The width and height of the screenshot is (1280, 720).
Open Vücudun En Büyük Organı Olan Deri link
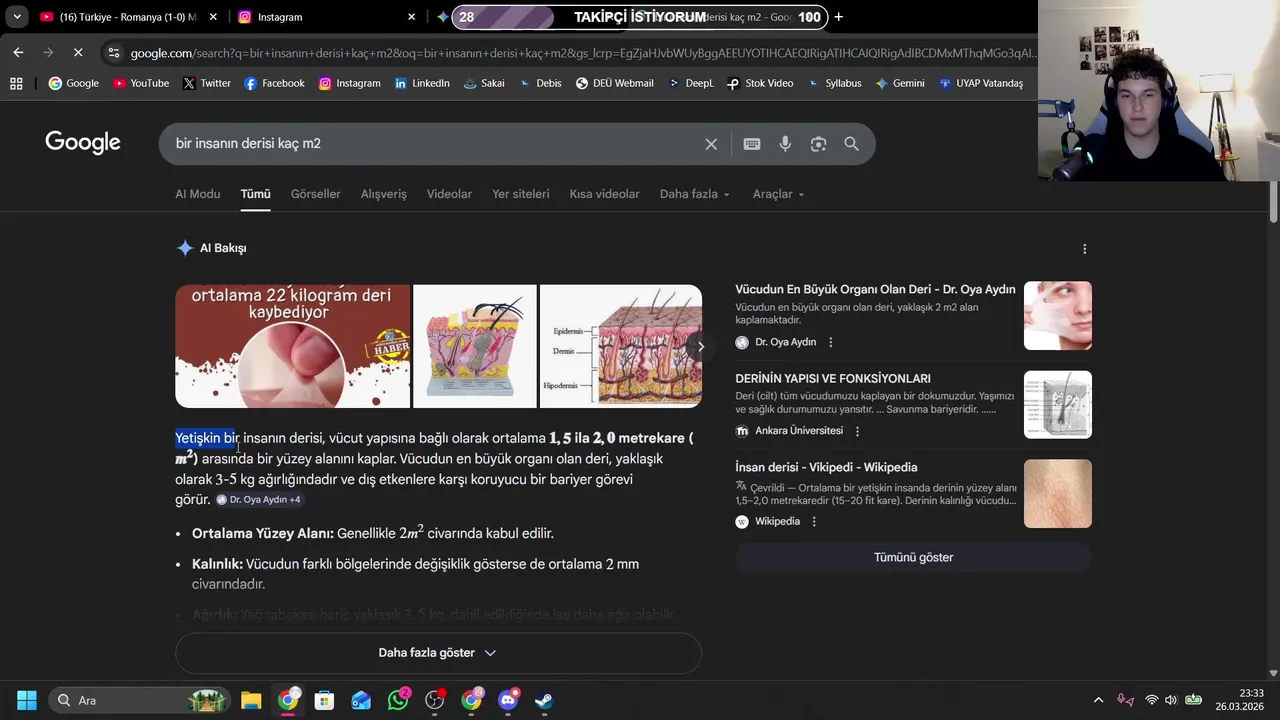pos(875,290)
